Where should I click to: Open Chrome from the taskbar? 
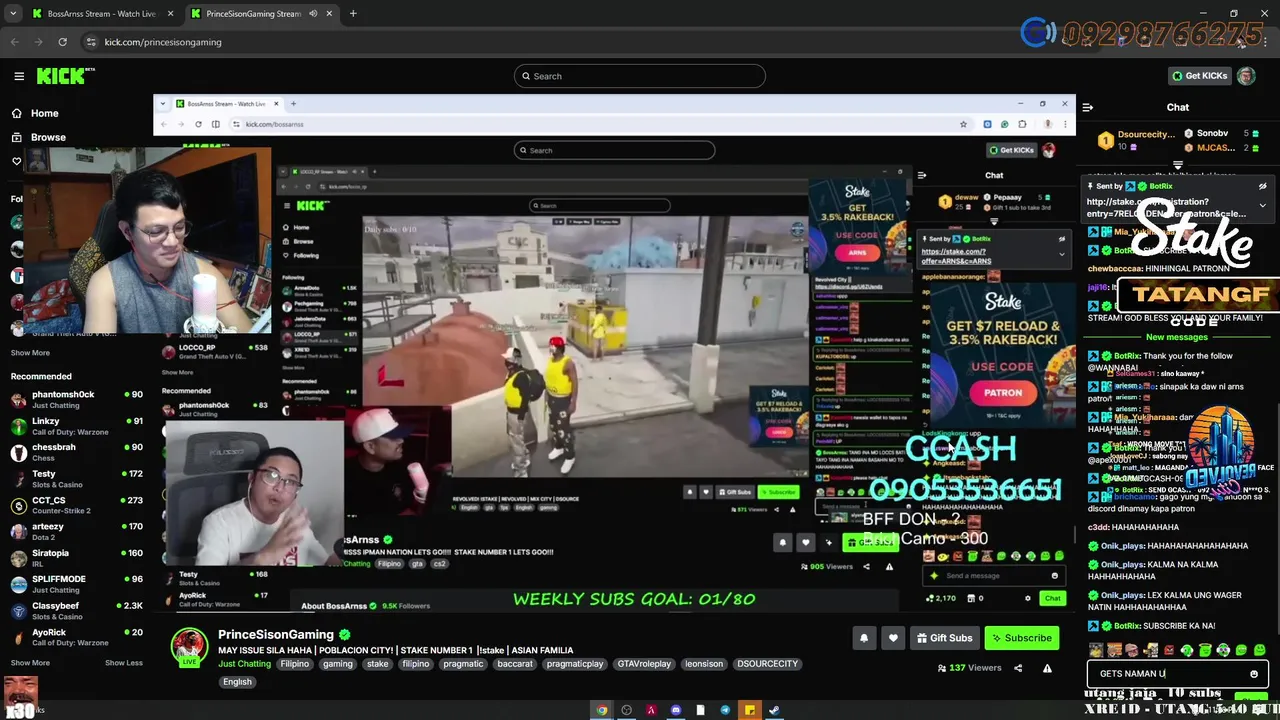point(602,710)
